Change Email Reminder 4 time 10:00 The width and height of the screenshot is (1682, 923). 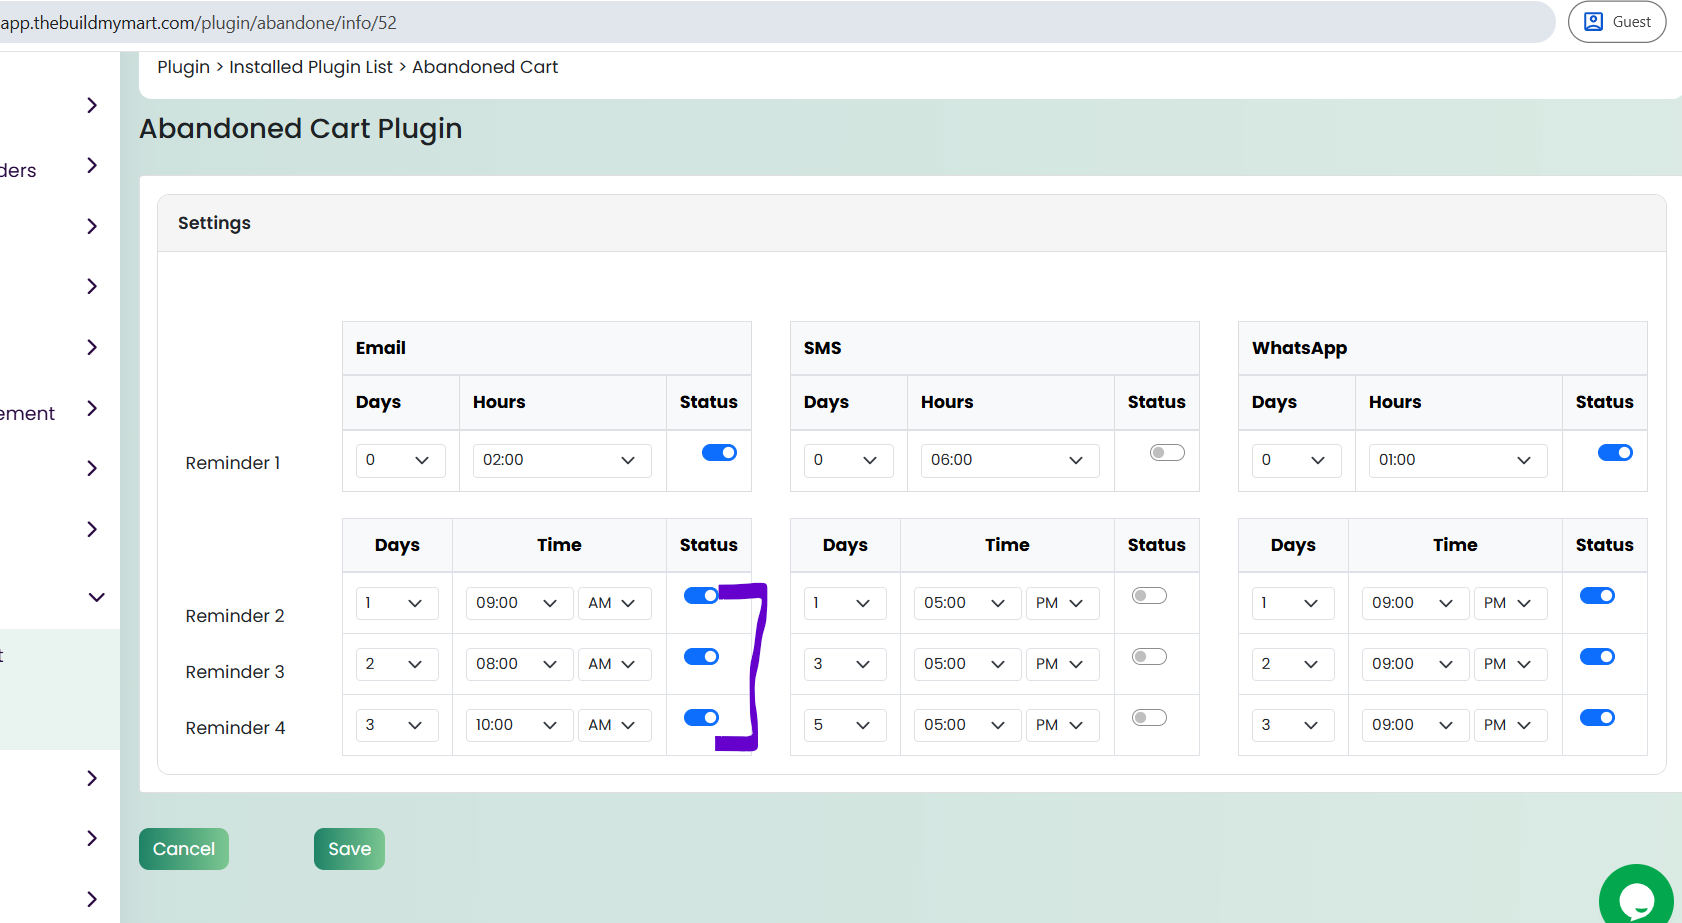[x=519, y=725]
